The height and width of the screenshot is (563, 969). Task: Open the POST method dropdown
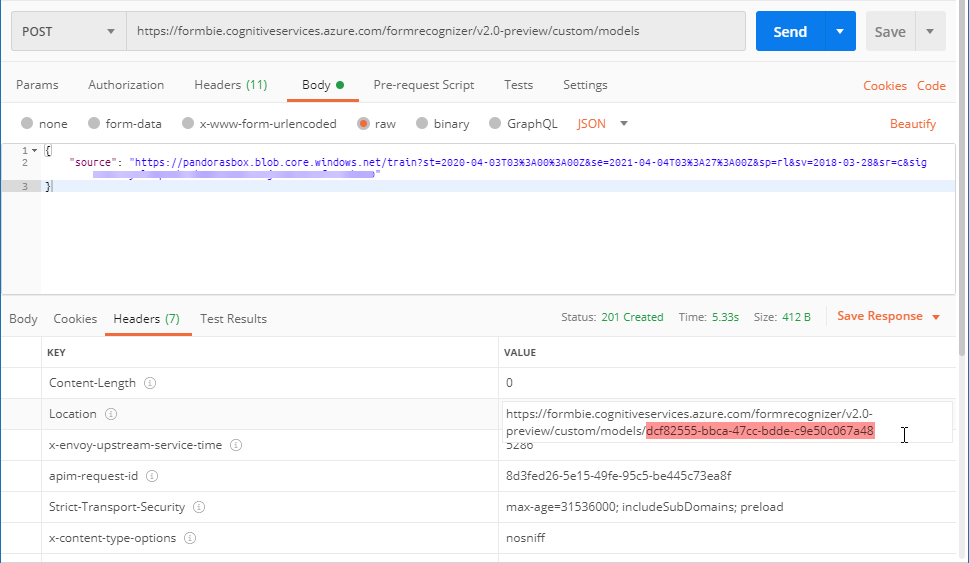[68, 32]
